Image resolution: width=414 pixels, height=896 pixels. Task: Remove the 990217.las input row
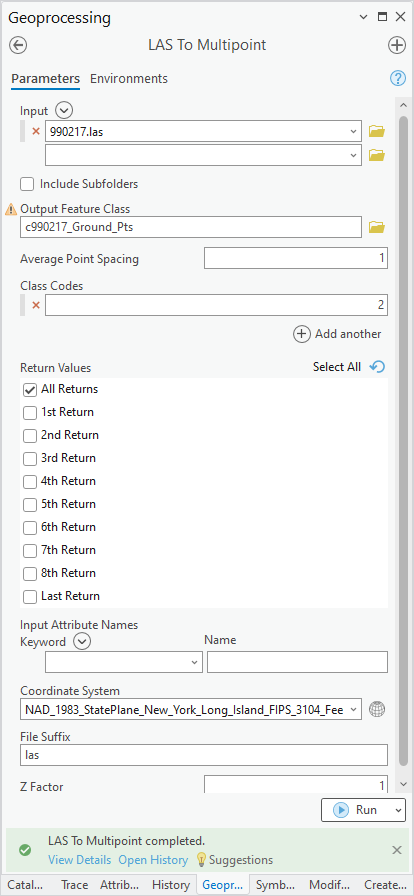point(36,131)
